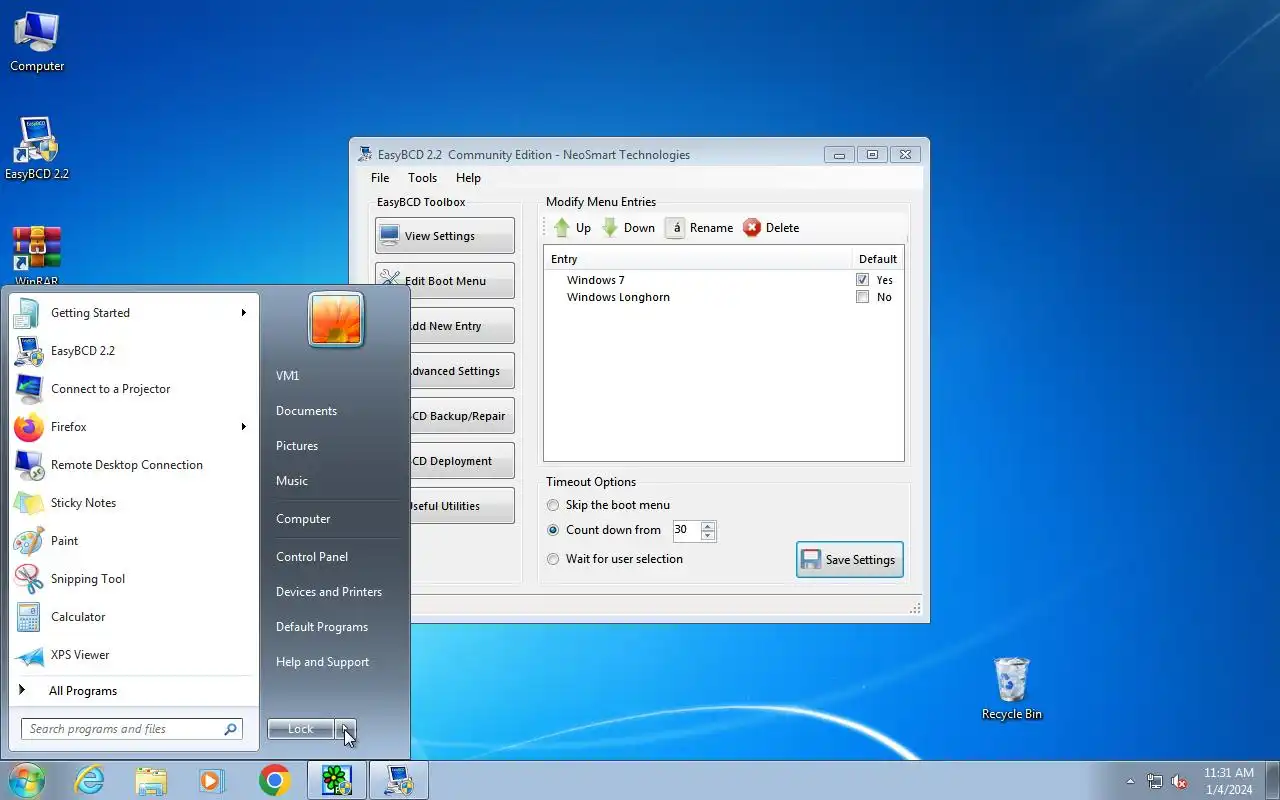1280x800 pixels.
Task: Open Help and Support link
Action: point(322,662)
